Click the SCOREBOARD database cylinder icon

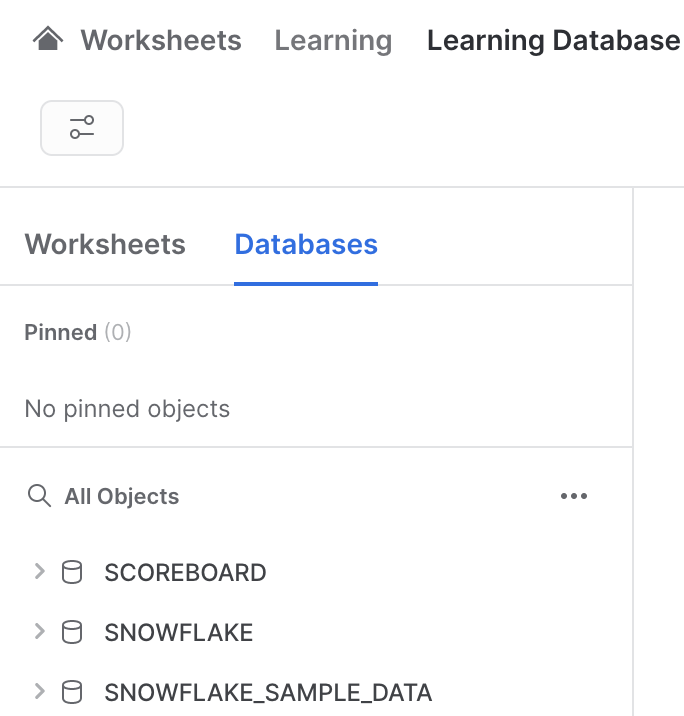(72, 573)
